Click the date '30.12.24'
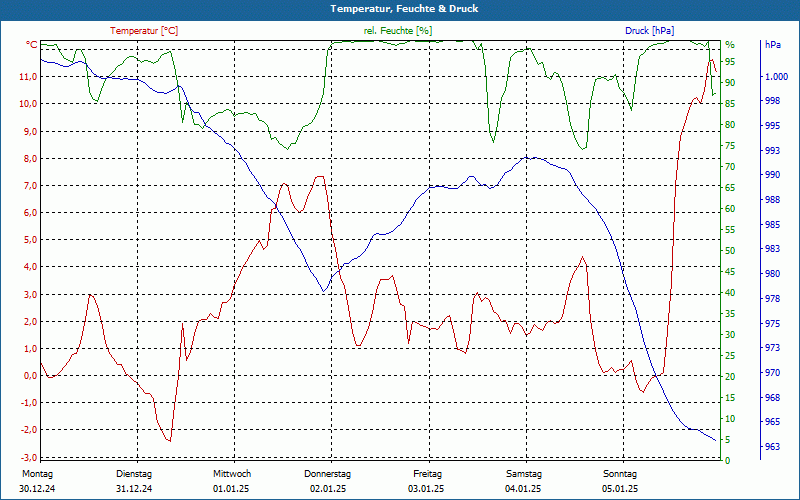 pos(37,489)
